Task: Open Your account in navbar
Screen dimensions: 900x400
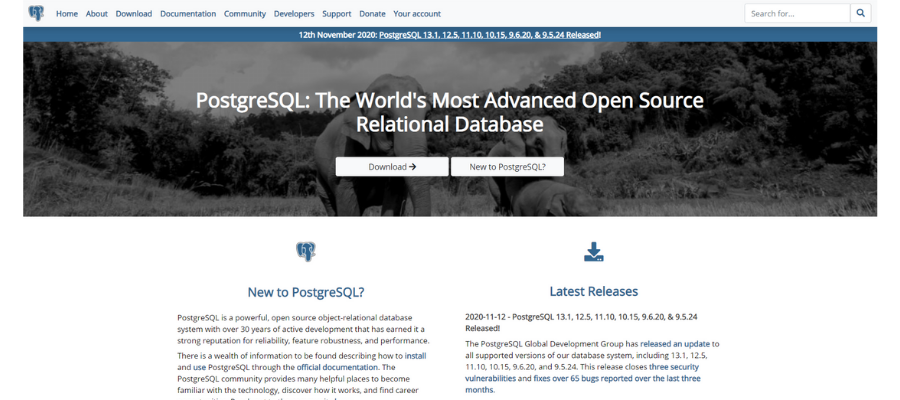Action: [417, 14]
